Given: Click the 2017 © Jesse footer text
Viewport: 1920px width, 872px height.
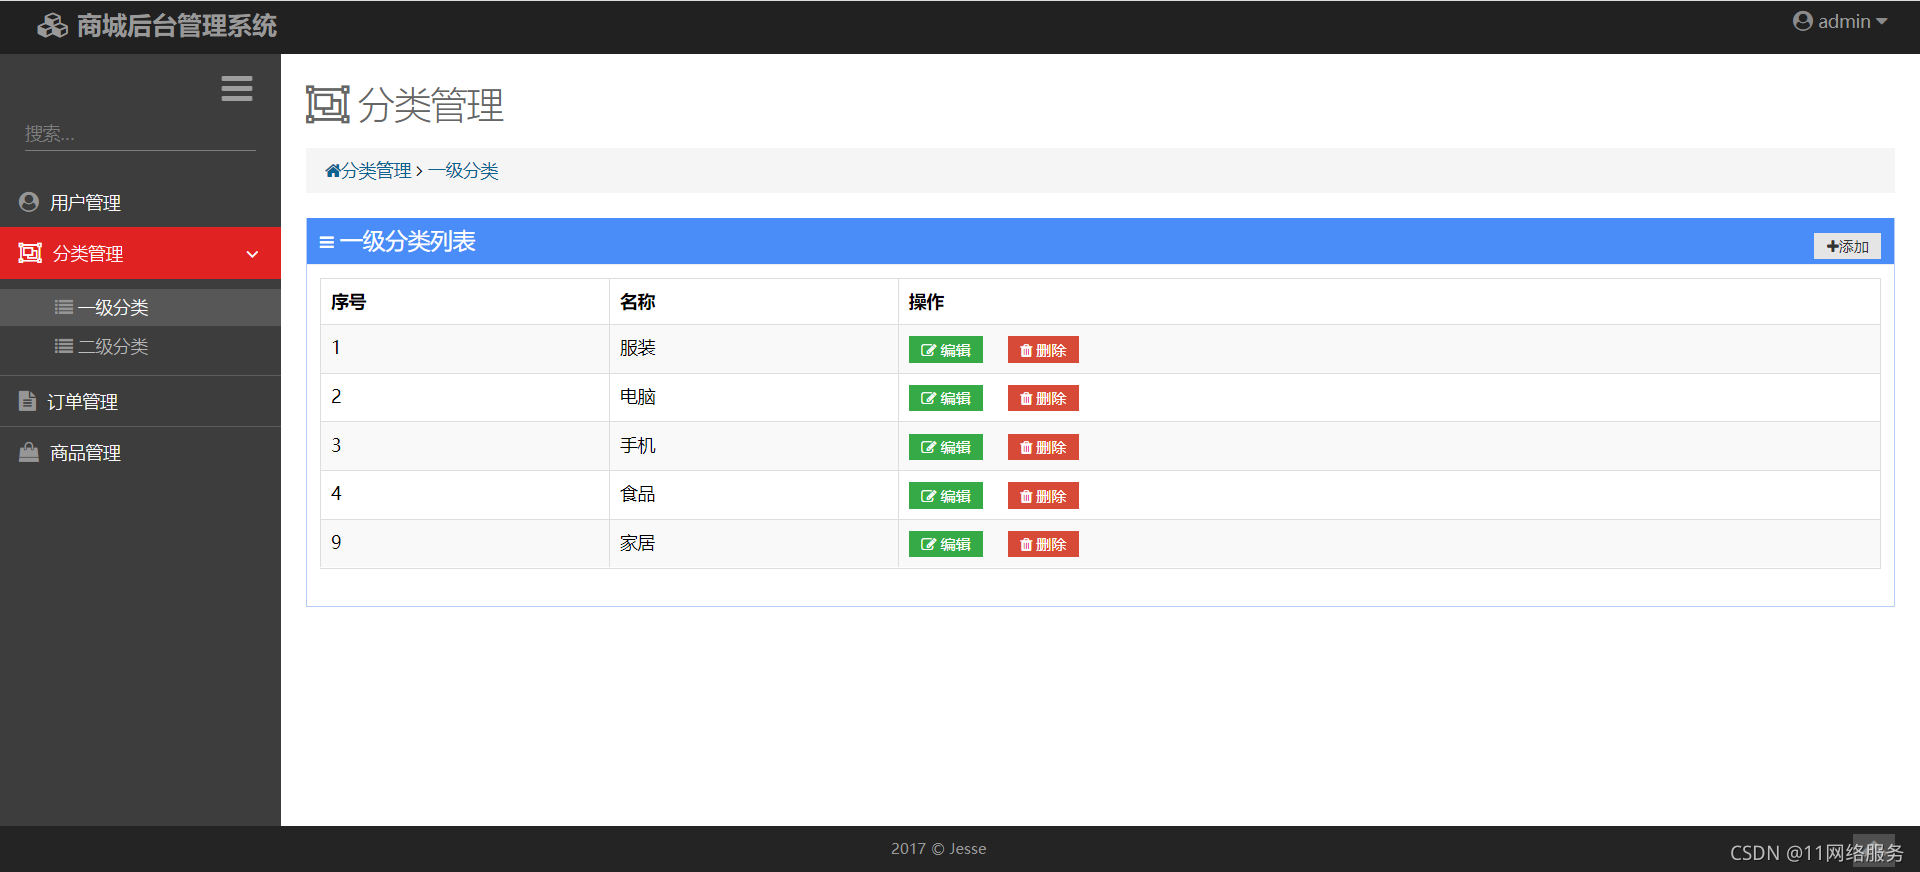Looking at the screenshot, I should 938,849.
